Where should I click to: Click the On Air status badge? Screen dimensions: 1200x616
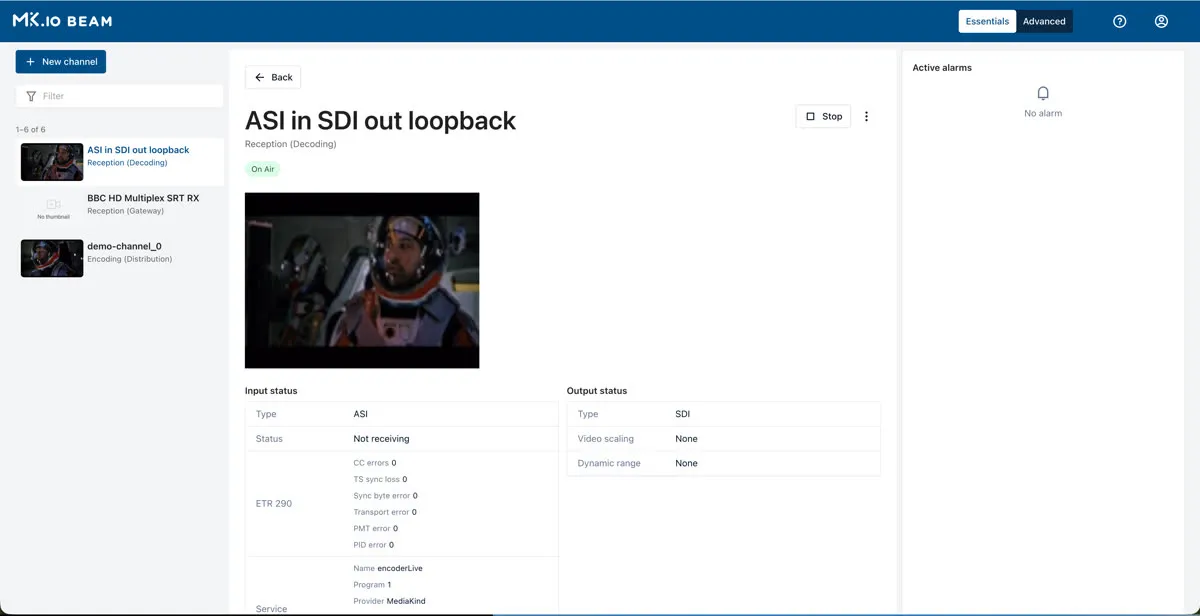pyautogui.click(x=263, y=169)
